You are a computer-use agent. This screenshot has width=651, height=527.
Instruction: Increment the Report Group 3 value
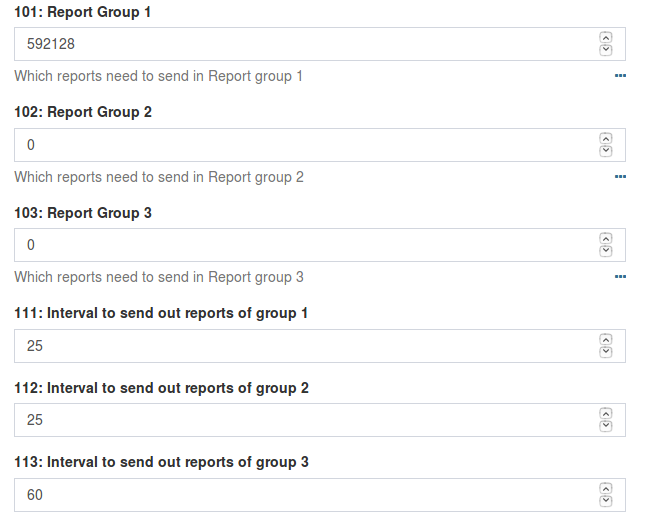pos(605,239)
